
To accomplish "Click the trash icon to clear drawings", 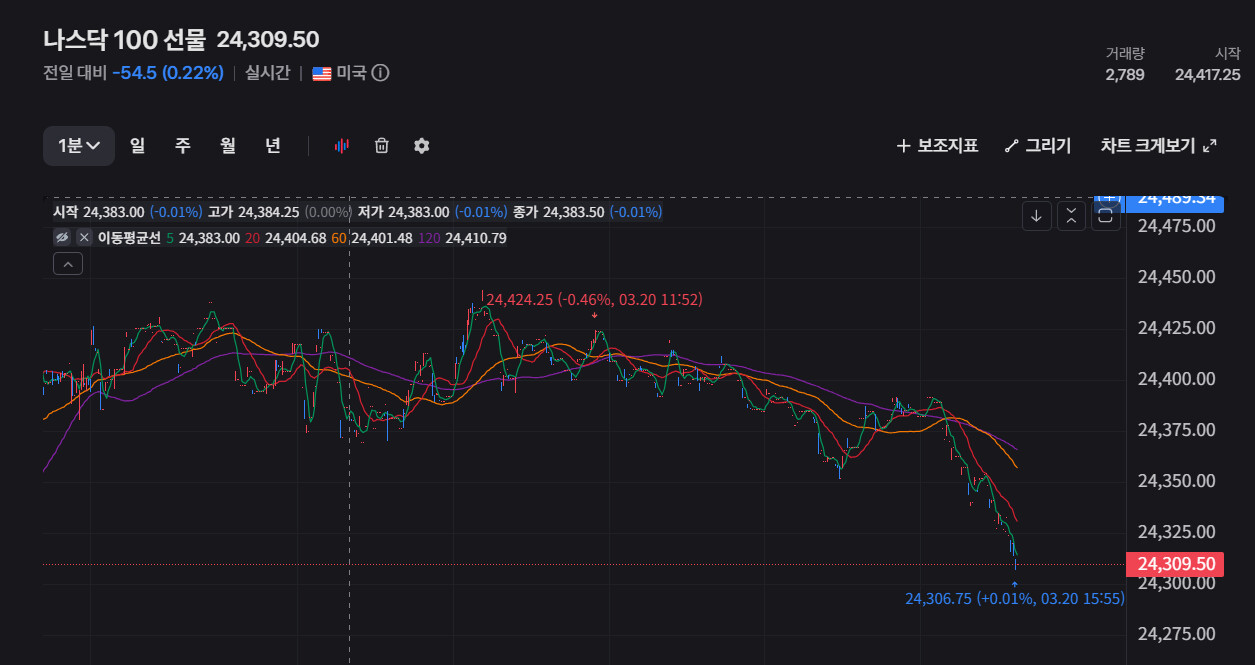I will point(381,146).
